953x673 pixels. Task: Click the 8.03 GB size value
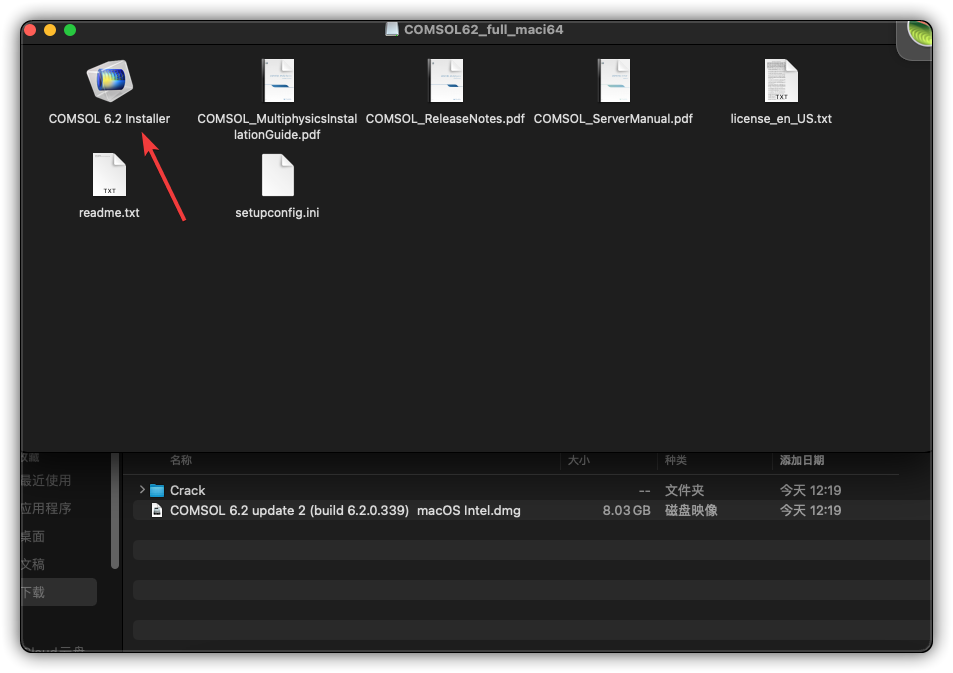click(x=626, y=510)
